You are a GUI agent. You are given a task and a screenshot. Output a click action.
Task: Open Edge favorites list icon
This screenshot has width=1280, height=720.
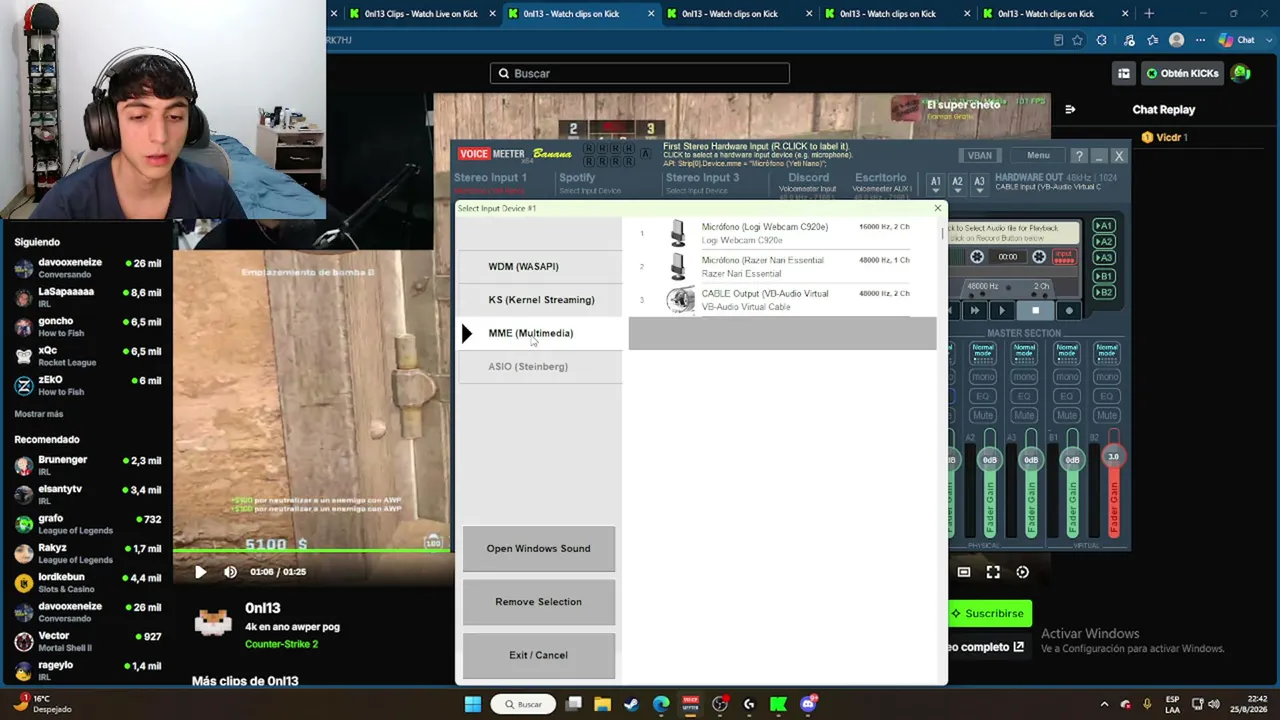pos(1152,40)
